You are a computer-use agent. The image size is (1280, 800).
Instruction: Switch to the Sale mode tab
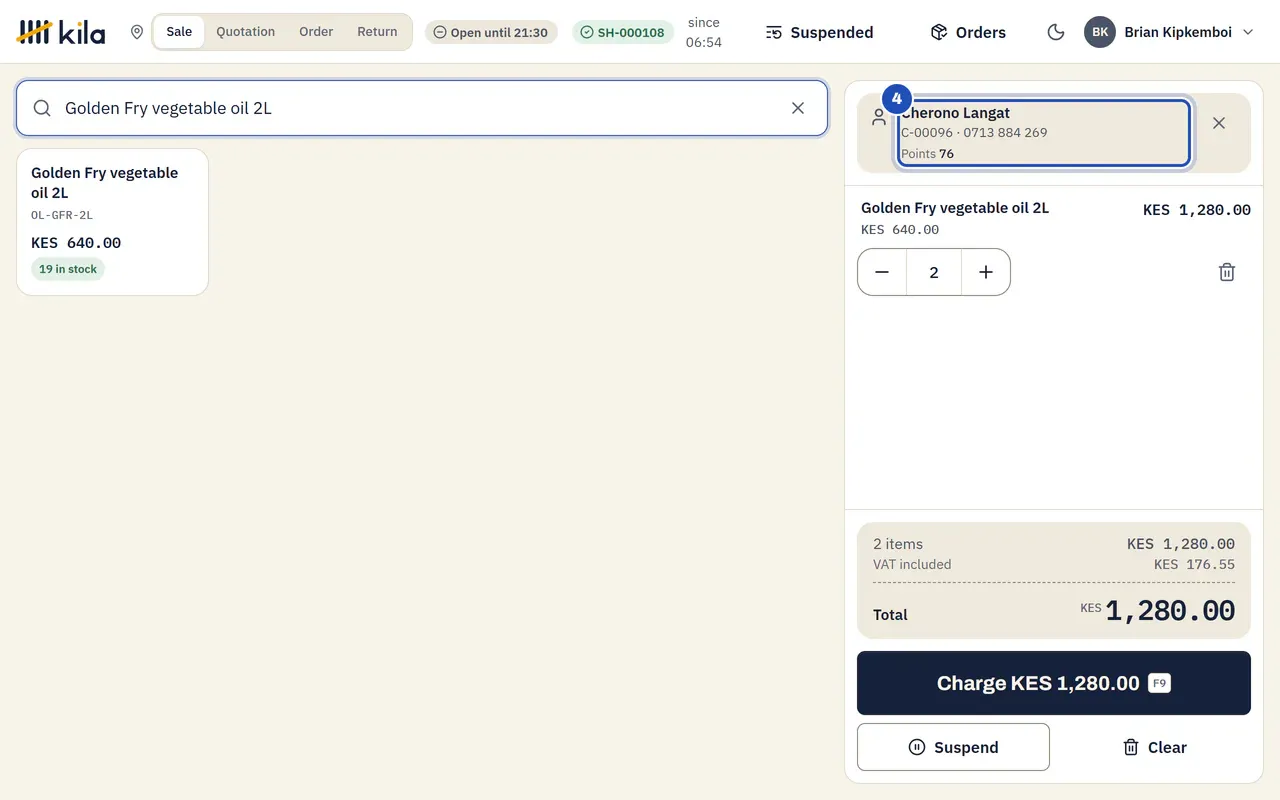pyautogui.click(x=179, y=32)
